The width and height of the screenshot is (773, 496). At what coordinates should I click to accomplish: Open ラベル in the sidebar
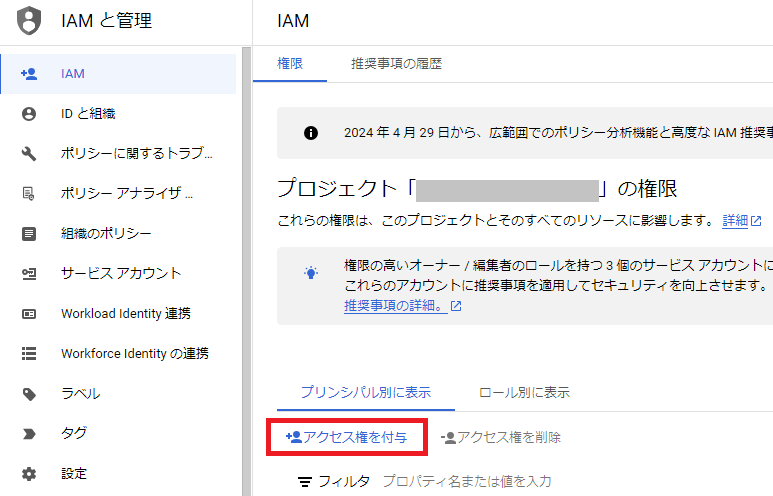tap(118, 394)
